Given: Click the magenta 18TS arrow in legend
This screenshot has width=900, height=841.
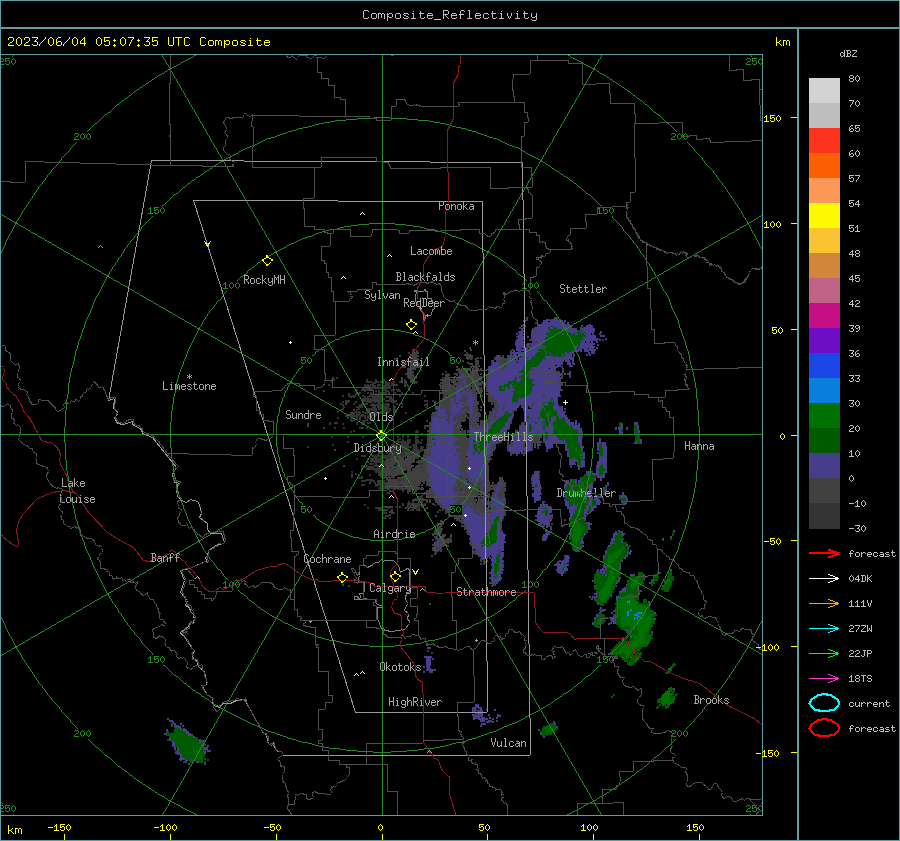Looking at the screenshot, I should point(824,679).
